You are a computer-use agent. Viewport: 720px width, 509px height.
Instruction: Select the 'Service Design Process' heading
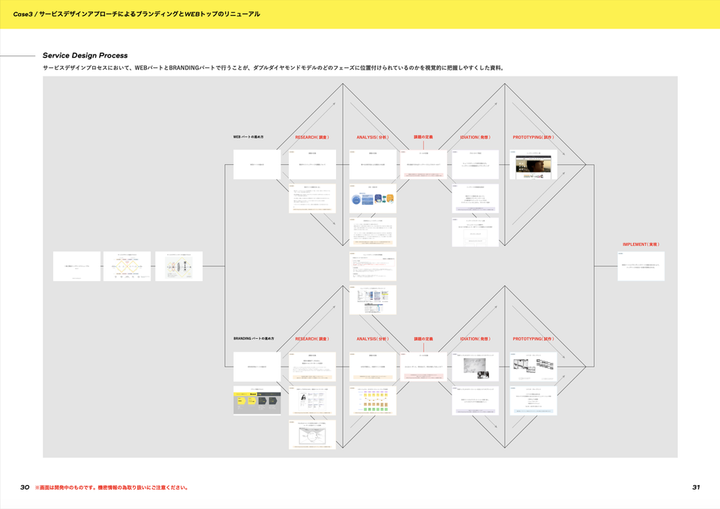tap(85, 55)
